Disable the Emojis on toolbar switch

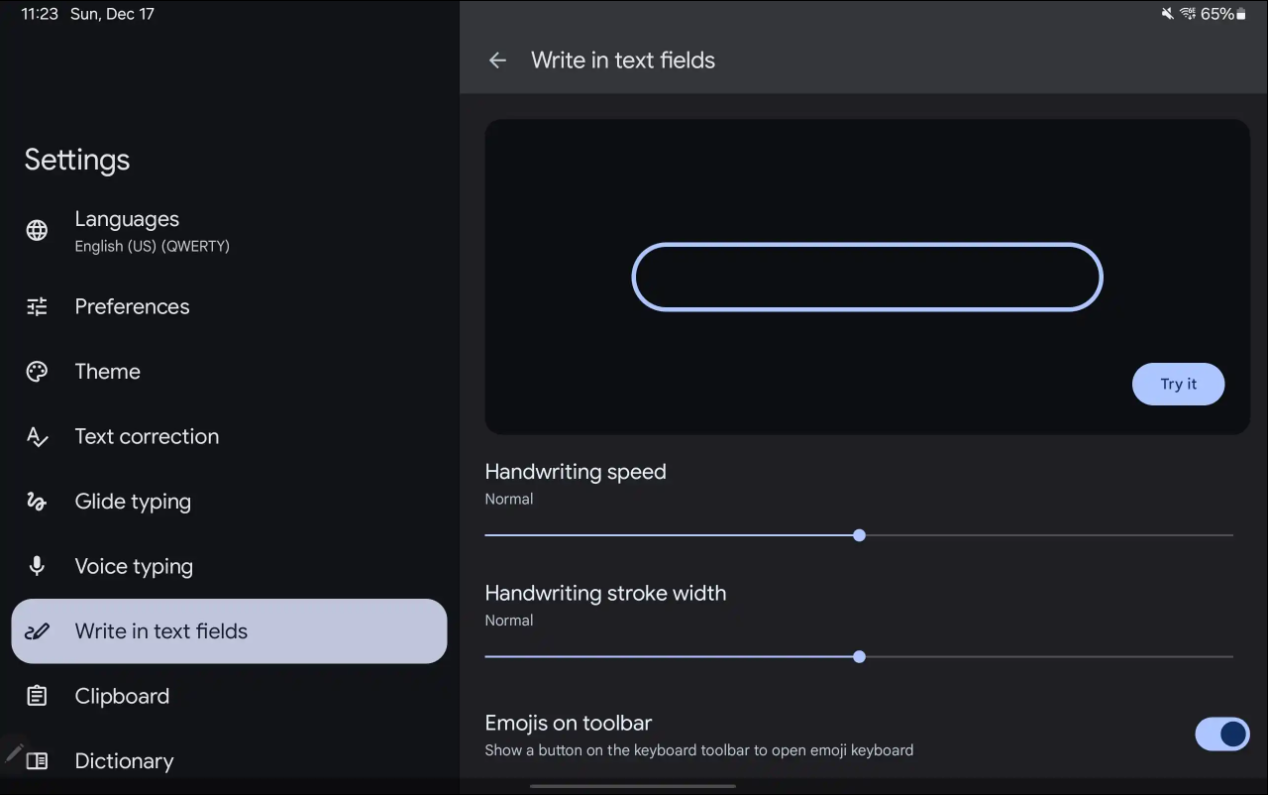[1221, 735]
